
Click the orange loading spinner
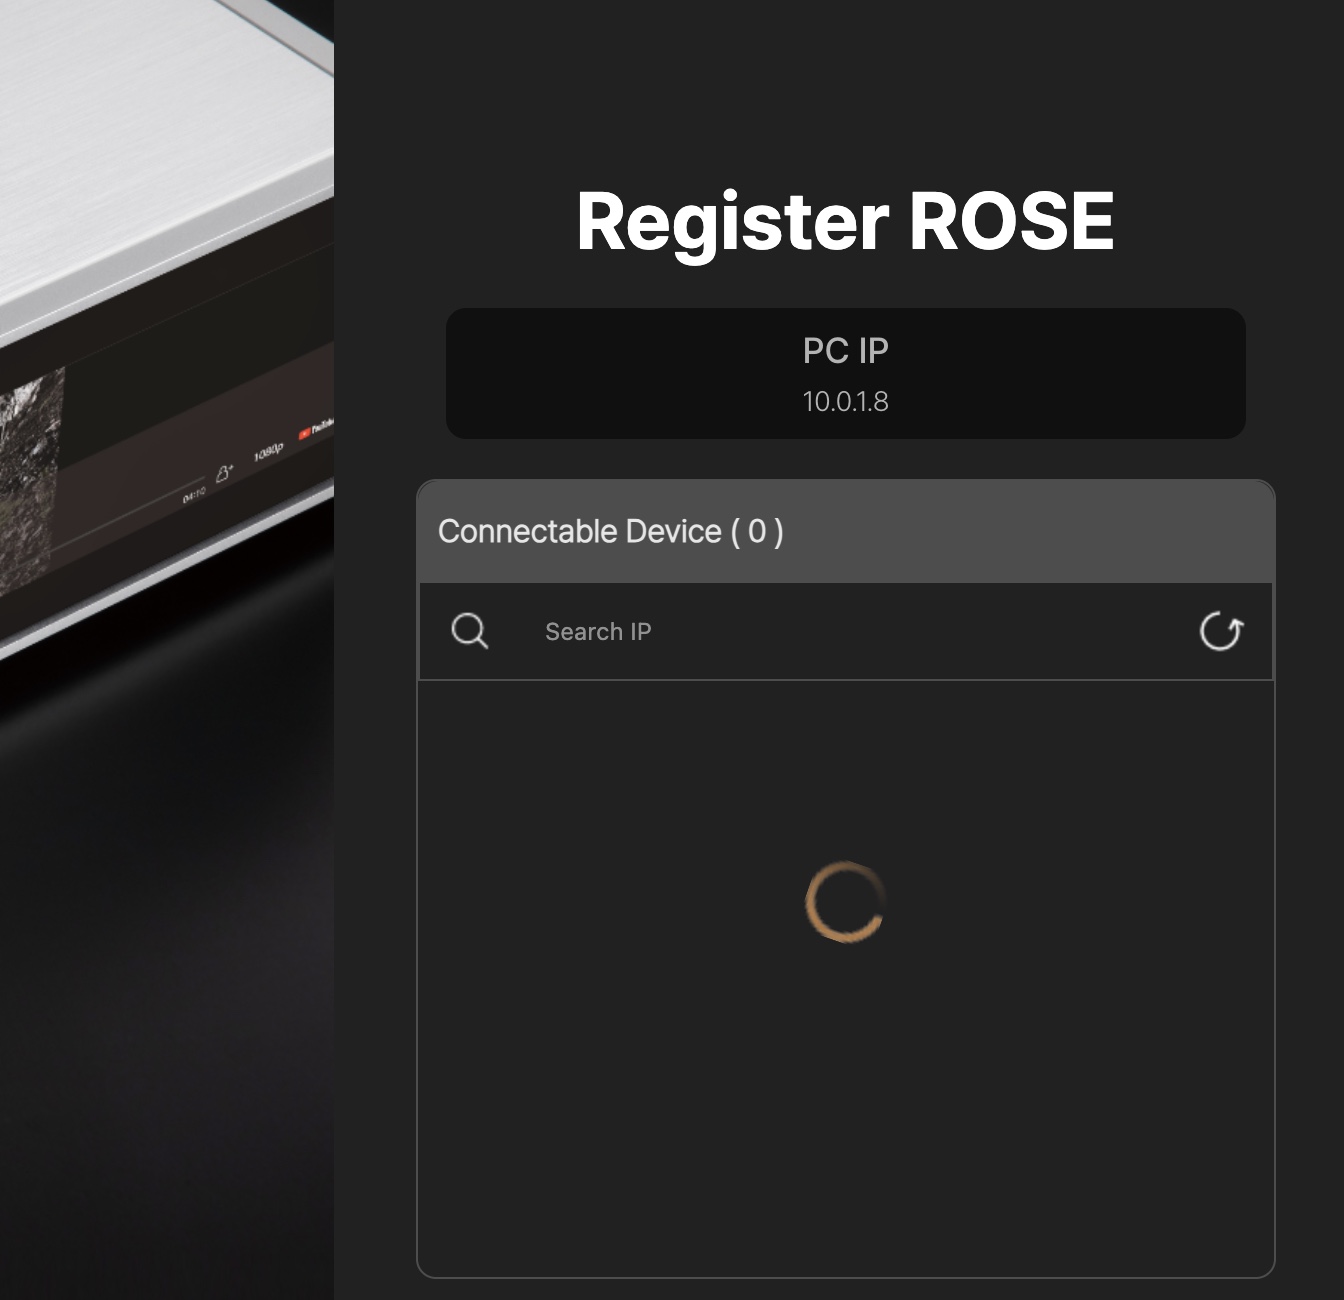tap(845, 902)
